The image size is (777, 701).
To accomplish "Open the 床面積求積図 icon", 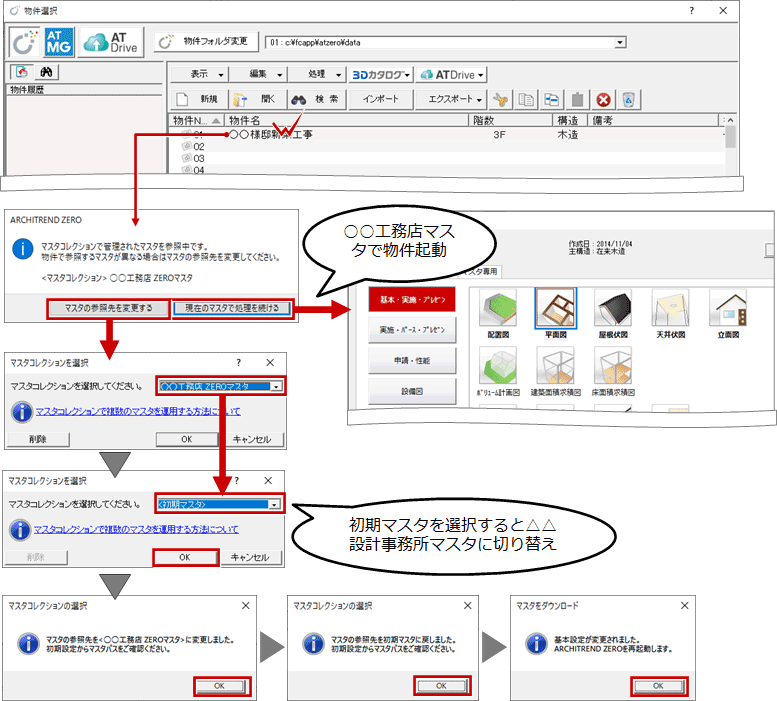I will click(613, 371).
